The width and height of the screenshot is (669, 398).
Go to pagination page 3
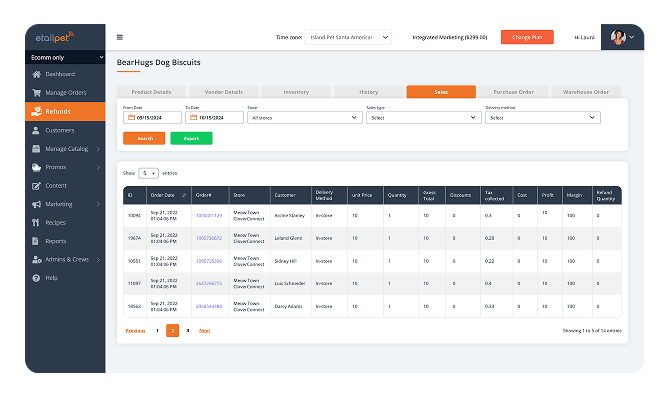188,331
